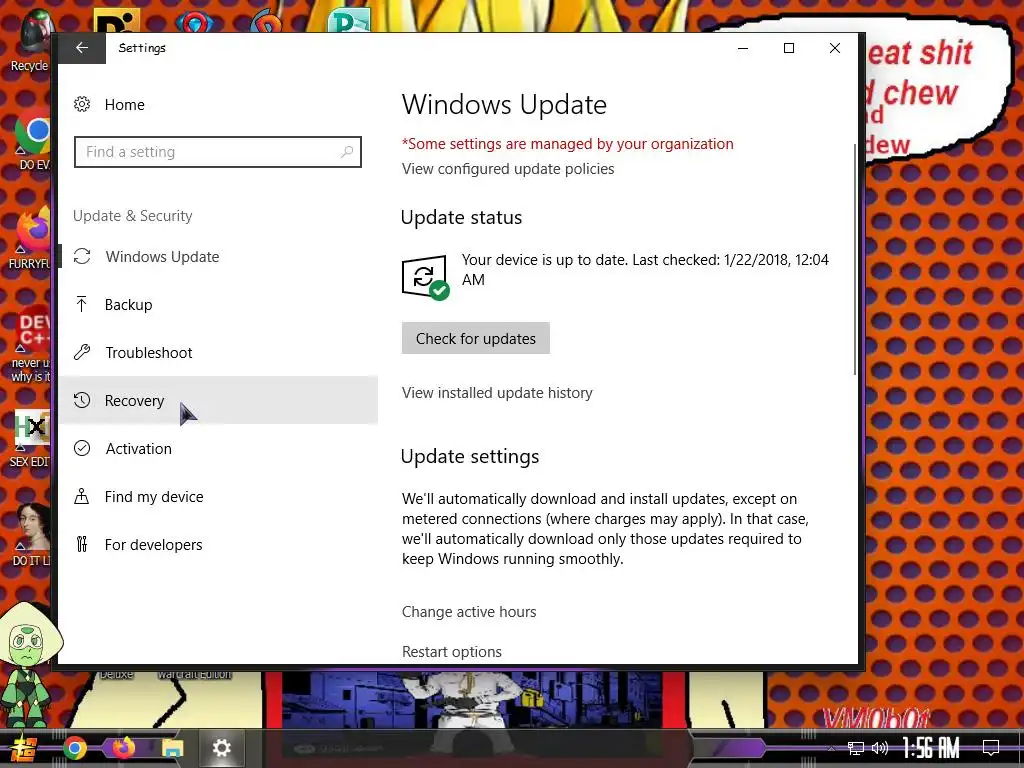Select the For developers tools icon

[82, 544]
